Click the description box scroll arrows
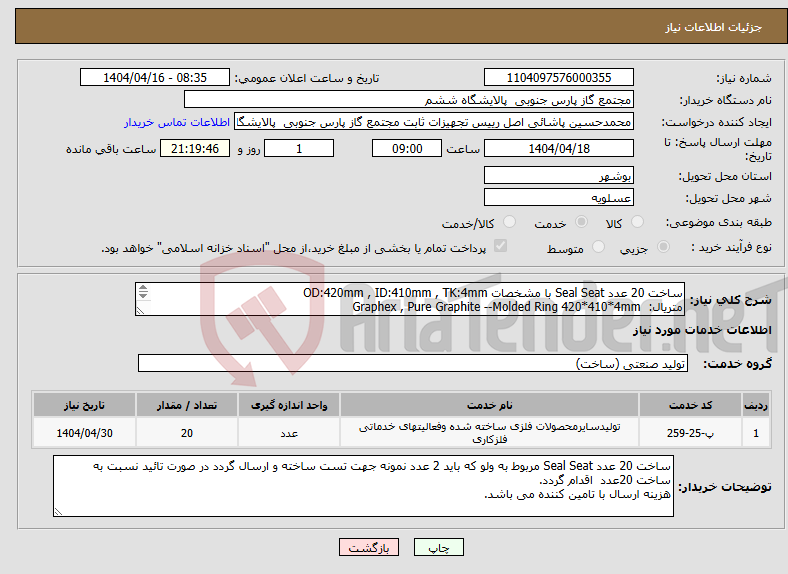Image resolution: width=788 pixels, height=574 pixels. (x=143, y=292)
